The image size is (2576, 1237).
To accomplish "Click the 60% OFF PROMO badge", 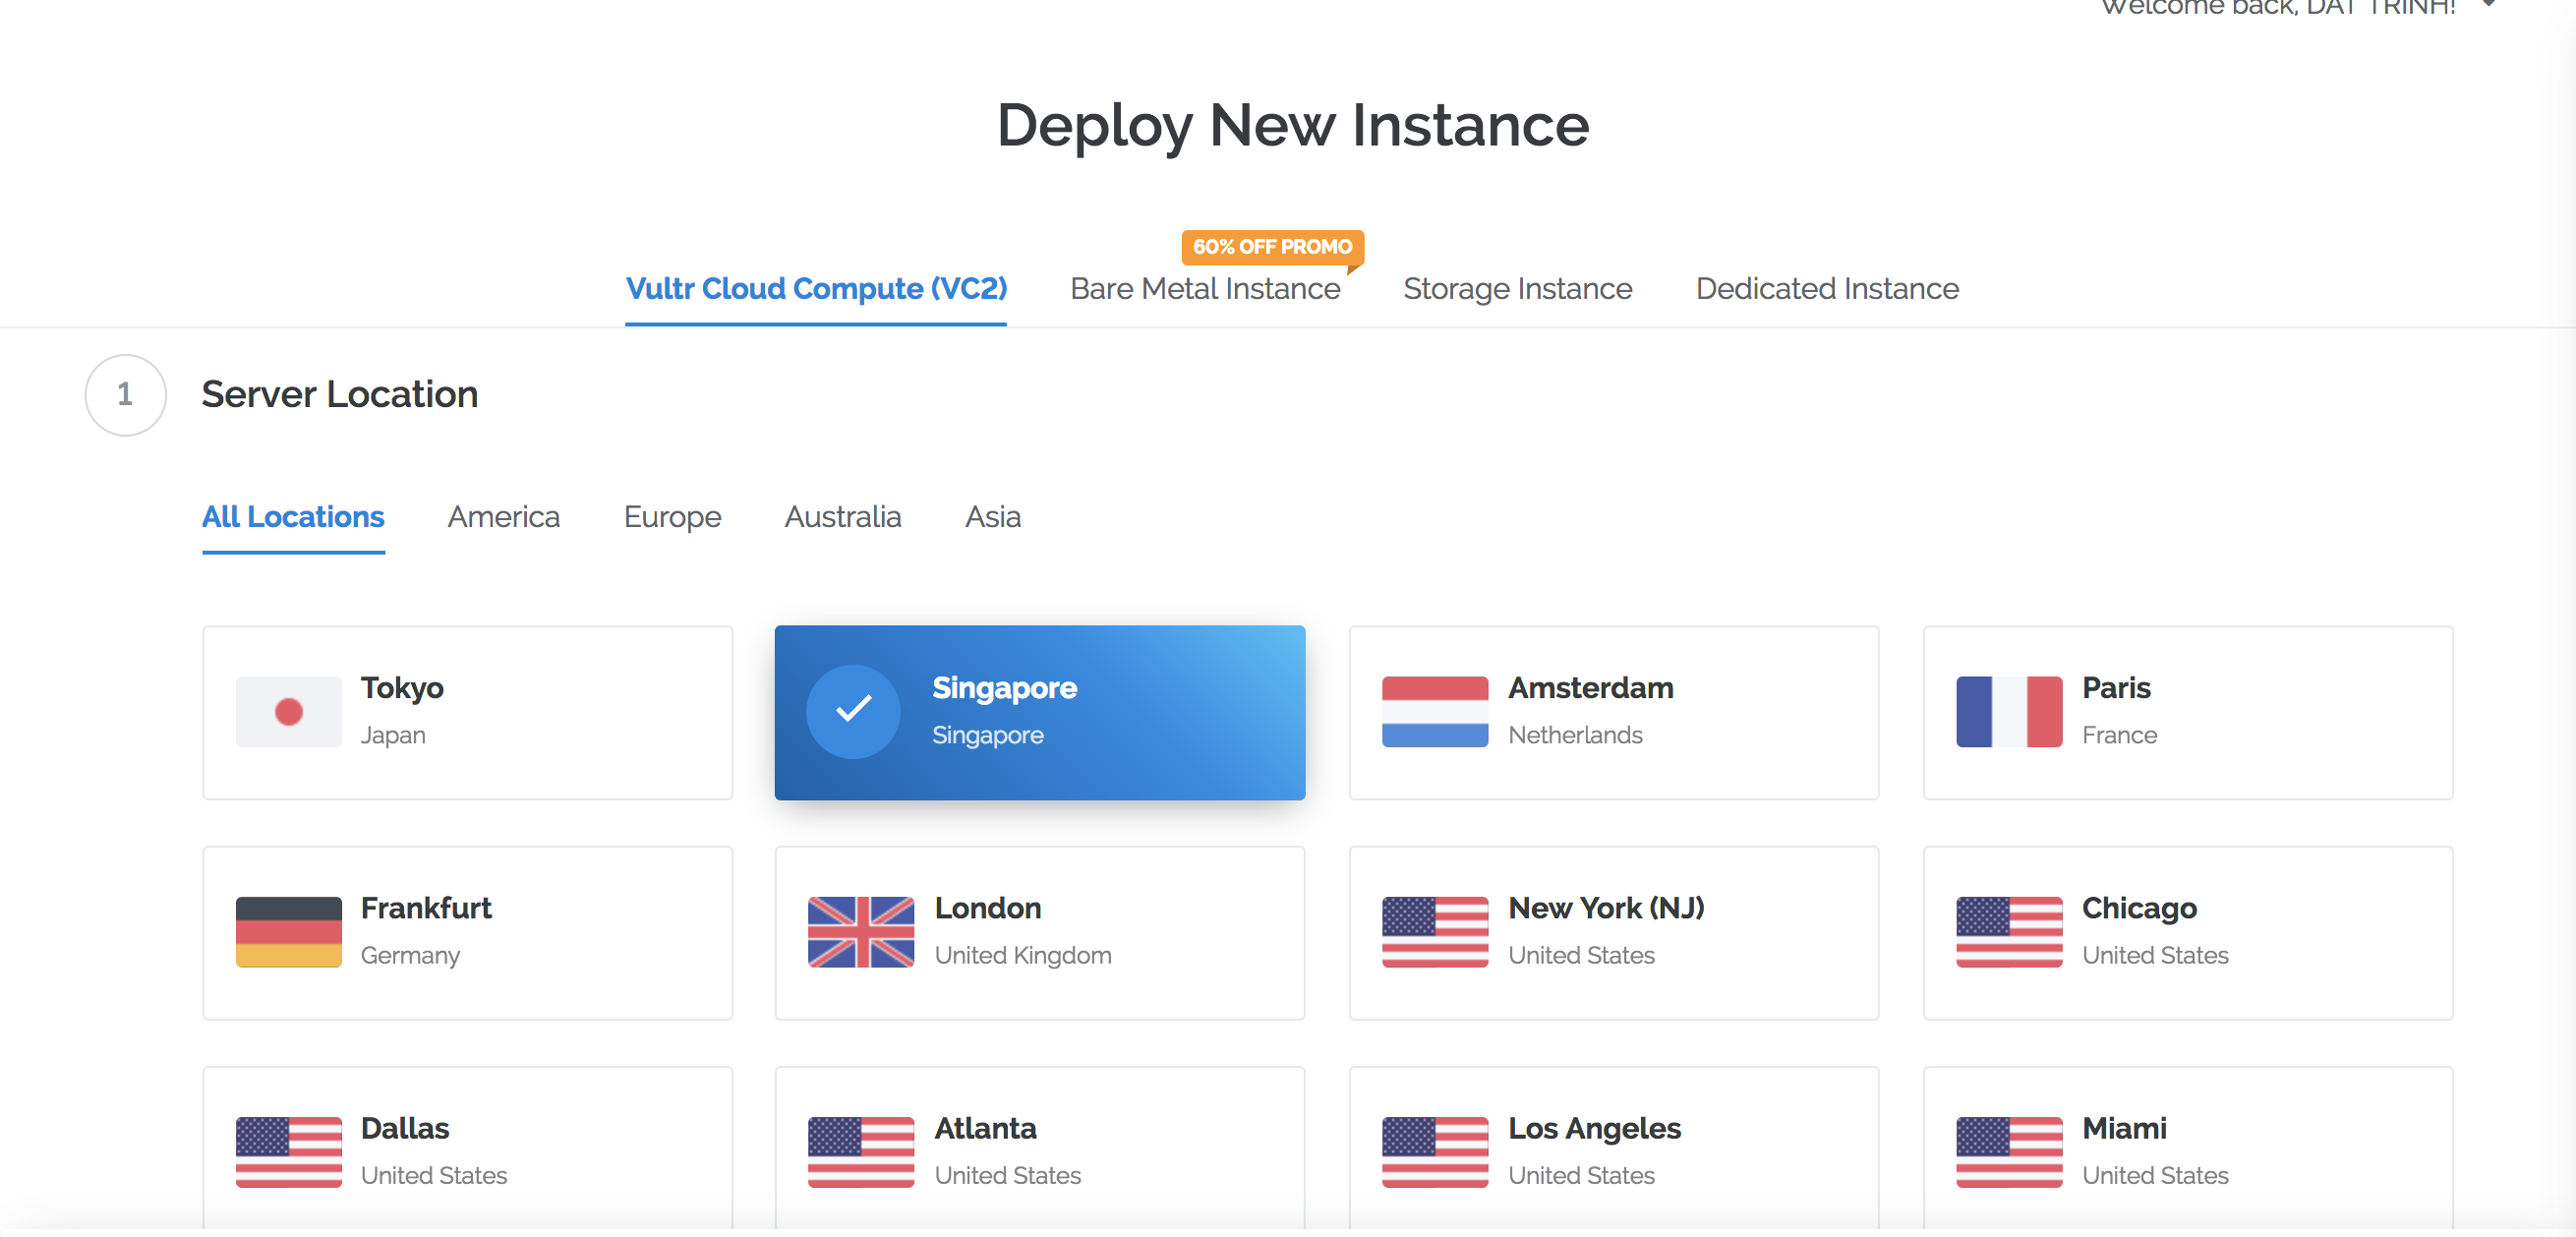I will (1272, 247).
